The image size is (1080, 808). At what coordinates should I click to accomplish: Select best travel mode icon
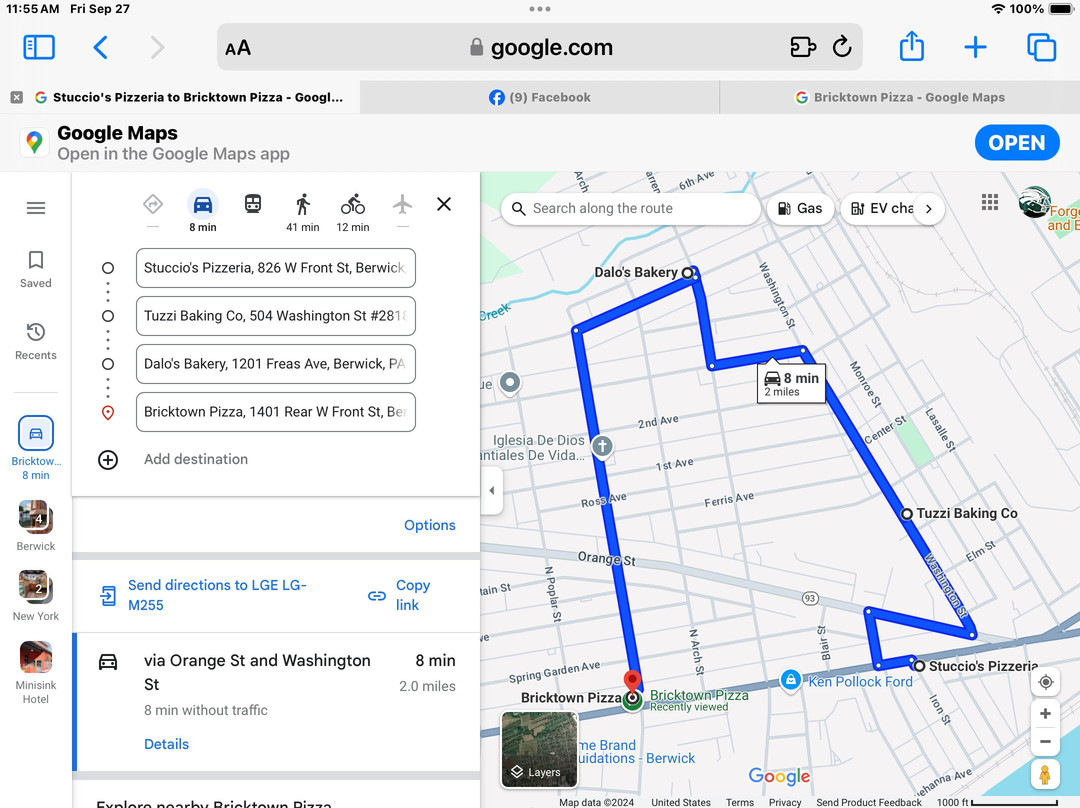153,205
